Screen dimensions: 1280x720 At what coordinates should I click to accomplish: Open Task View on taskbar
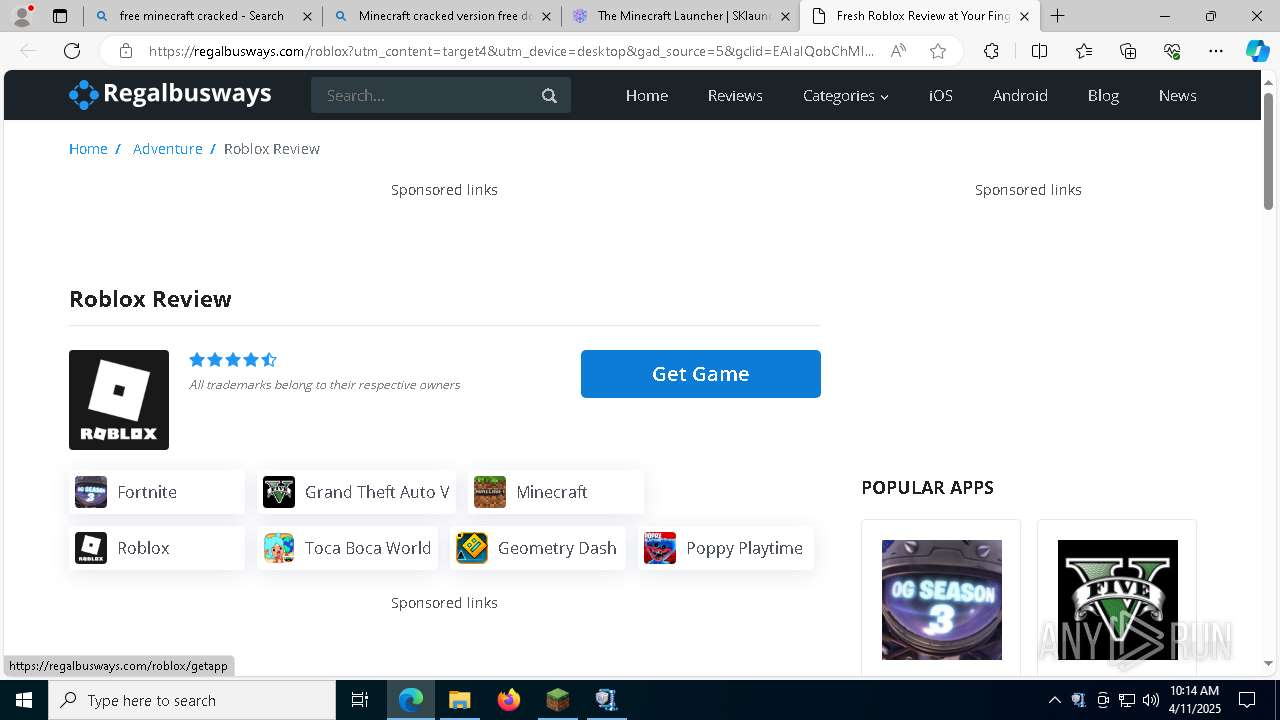pos(360,700)
